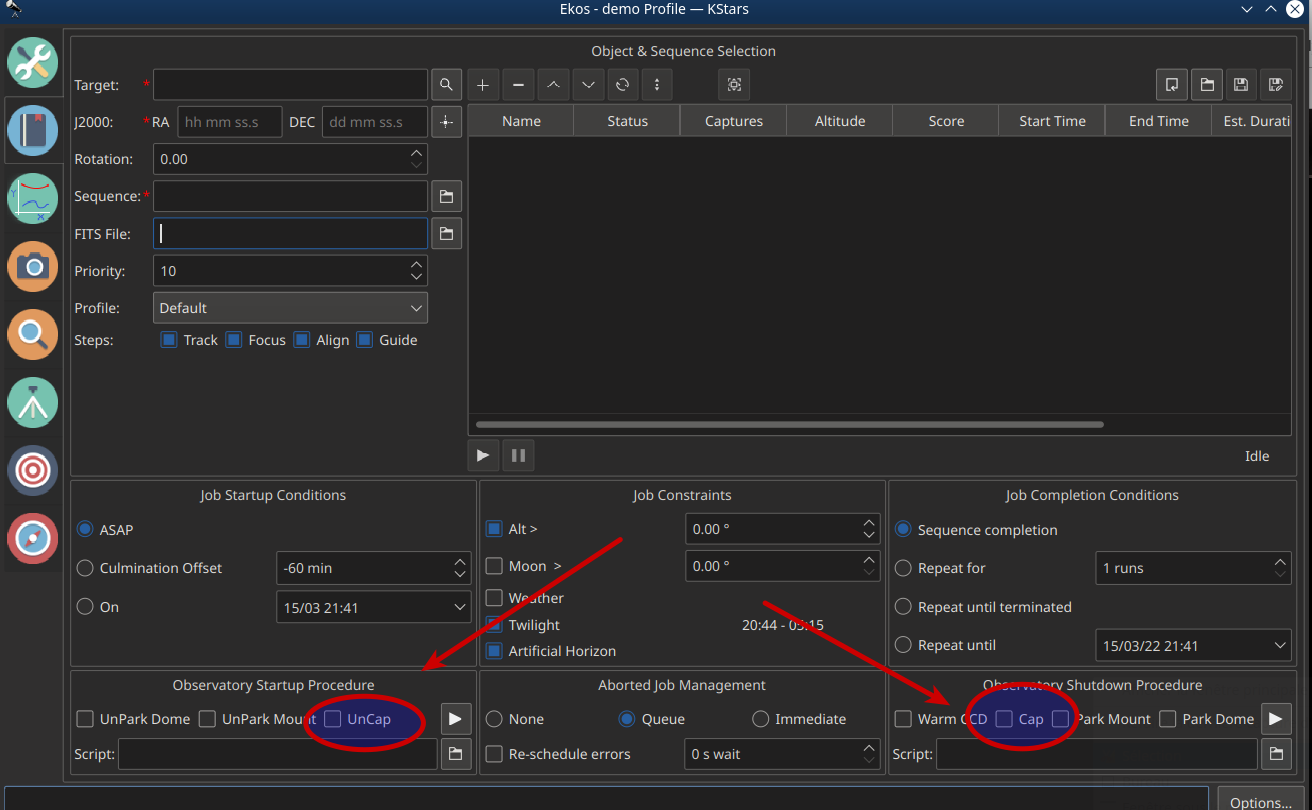Sort job table by Name column

(x=521, y=121)
